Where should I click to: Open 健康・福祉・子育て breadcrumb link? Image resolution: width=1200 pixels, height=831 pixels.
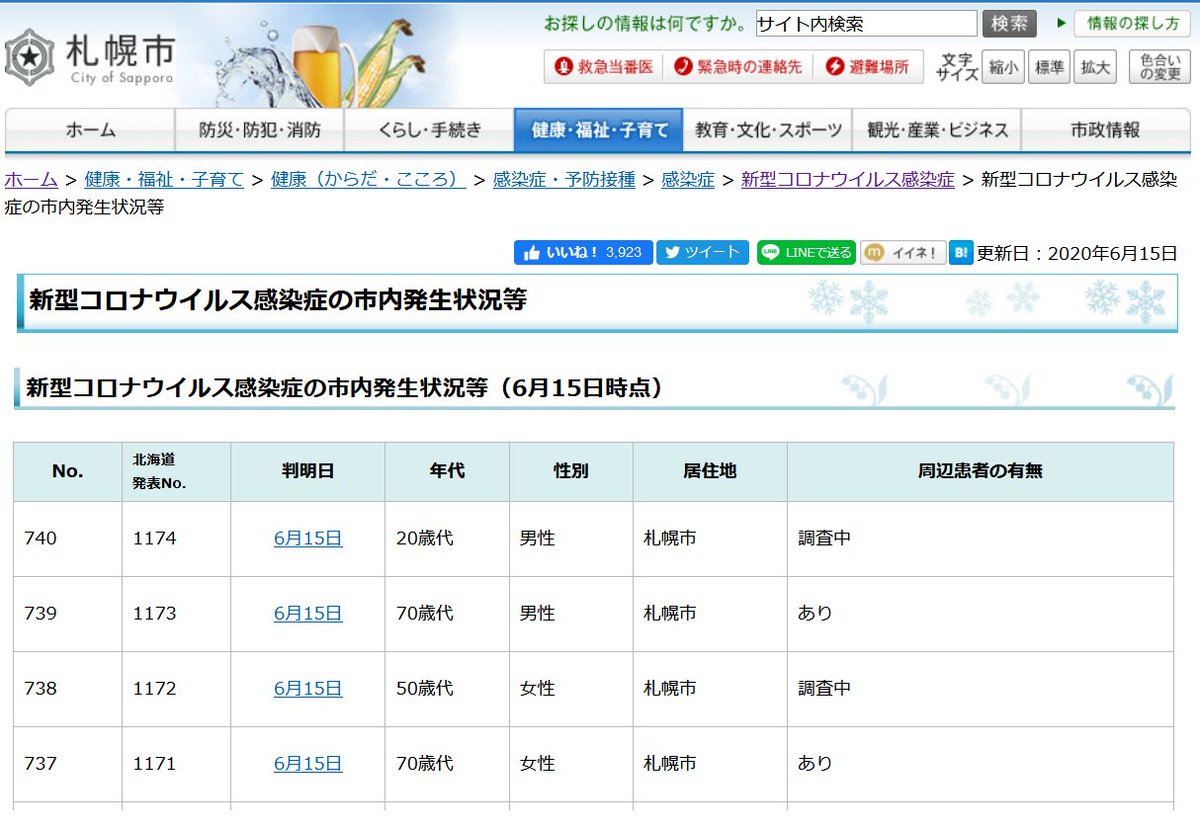[x=164, y=180]
